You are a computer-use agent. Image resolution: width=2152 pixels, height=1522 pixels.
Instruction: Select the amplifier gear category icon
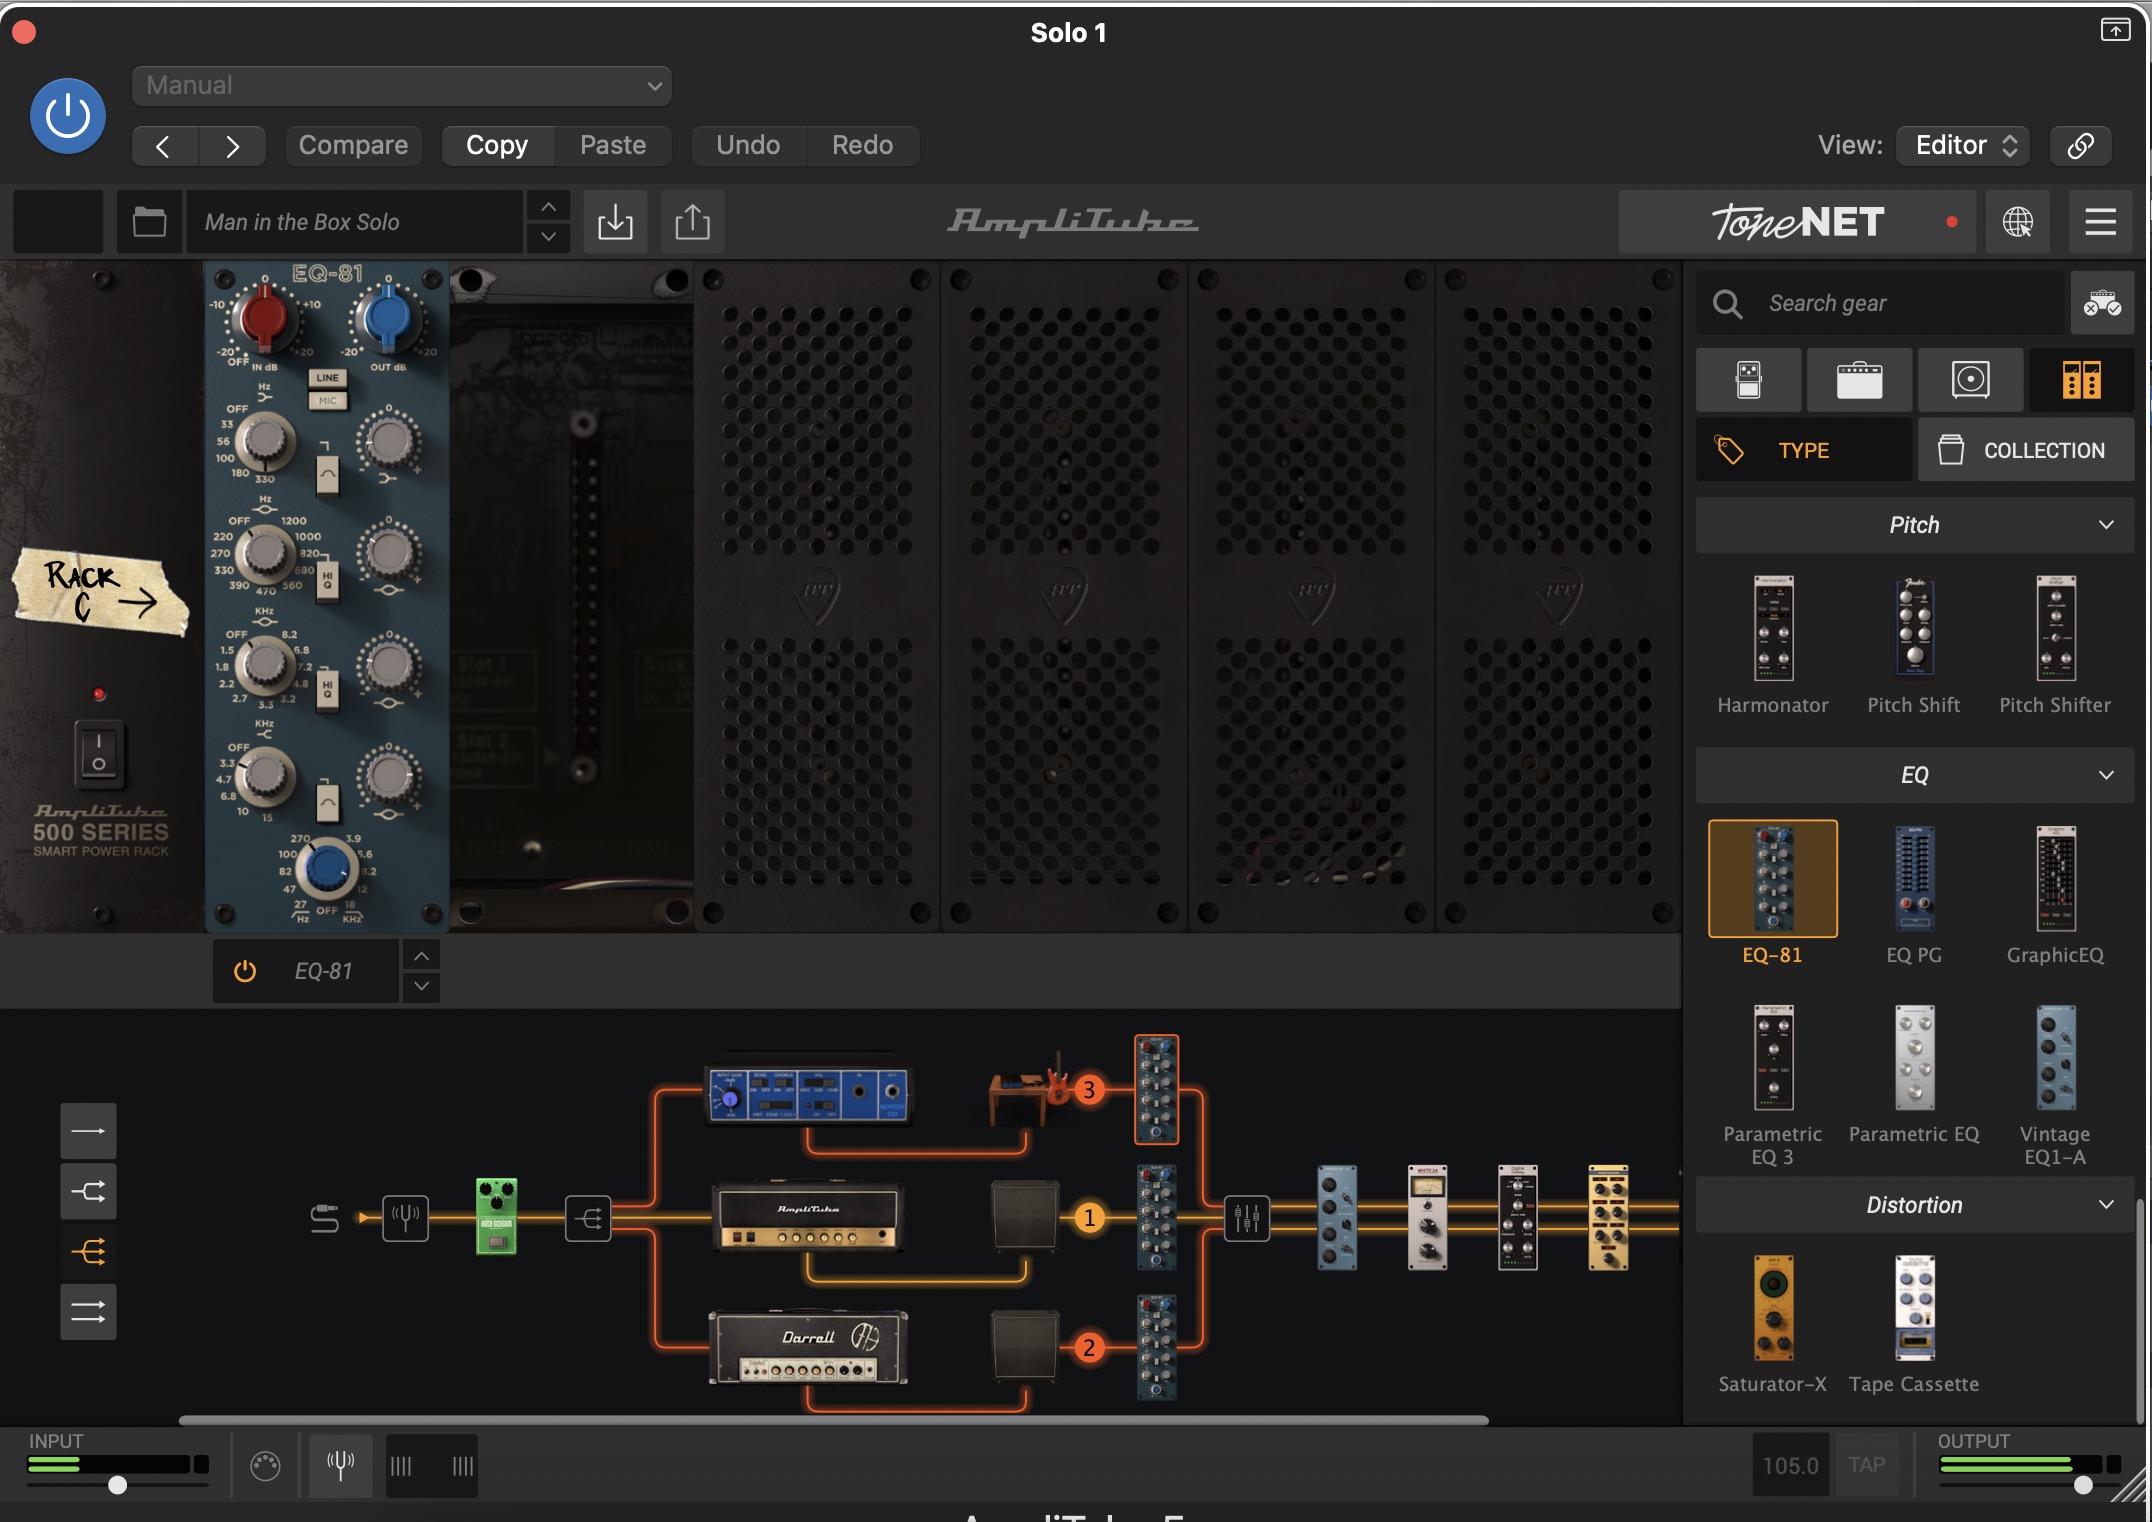pyautogui.click(x=1859, y=380)
